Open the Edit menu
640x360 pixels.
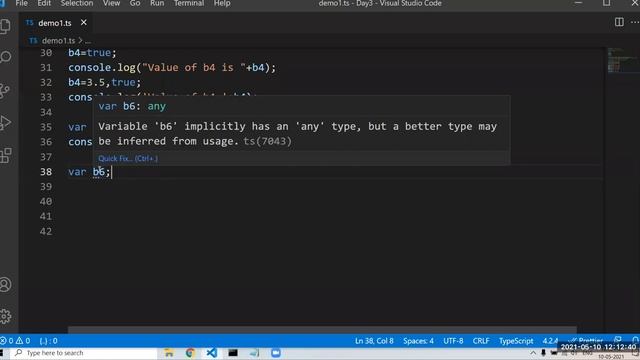44,3
